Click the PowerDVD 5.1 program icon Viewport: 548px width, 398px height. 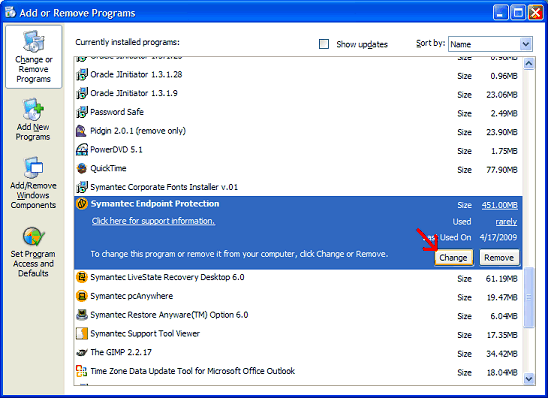pyautogui.click(x=82, y=150)
